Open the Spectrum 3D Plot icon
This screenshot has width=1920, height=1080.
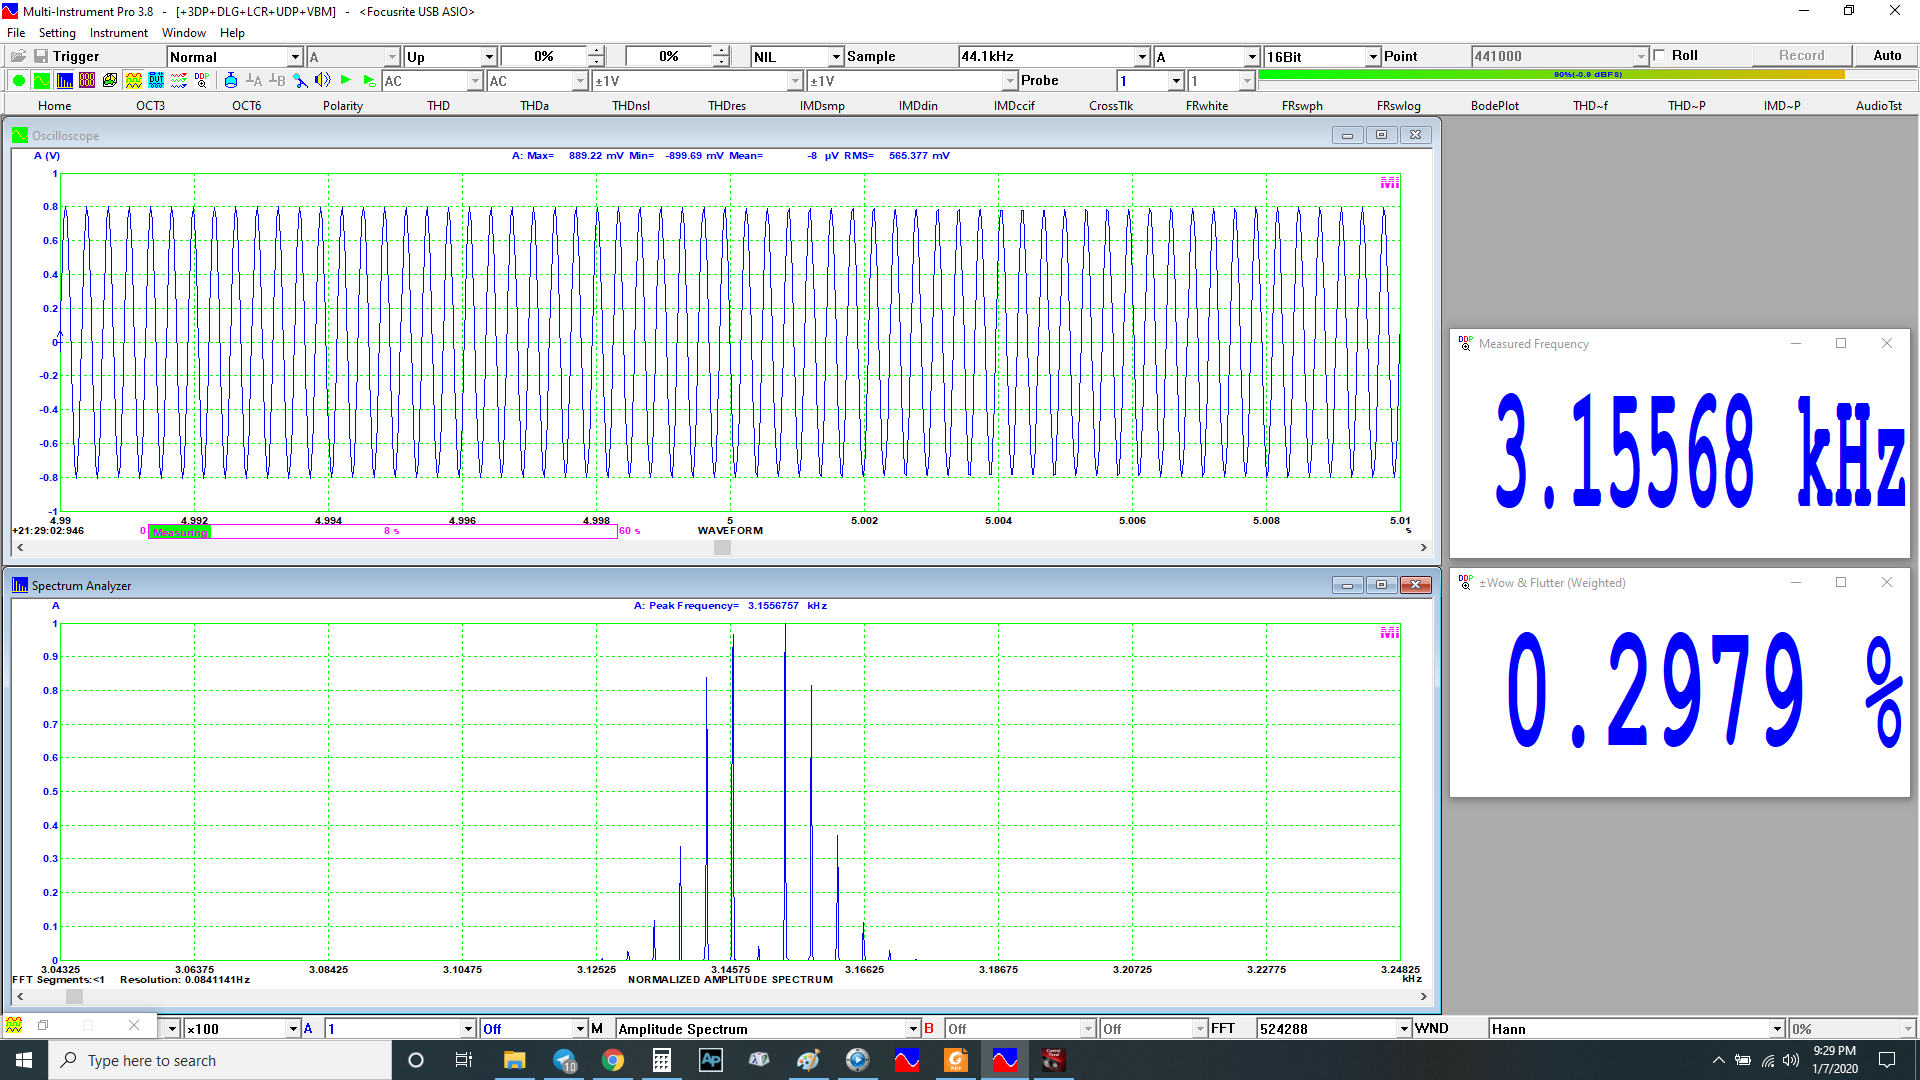pyautogui.click(x=110, y=81)
